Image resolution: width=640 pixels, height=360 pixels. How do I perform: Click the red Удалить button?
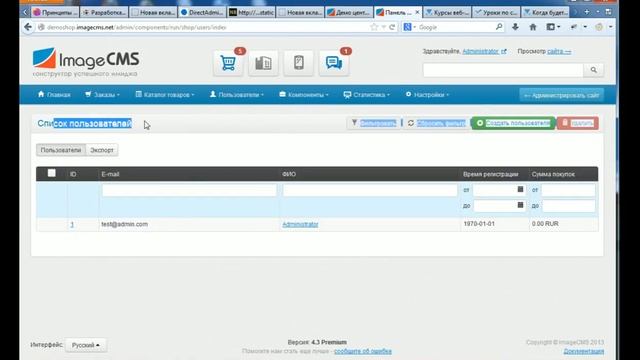click(x=578, y=123)
